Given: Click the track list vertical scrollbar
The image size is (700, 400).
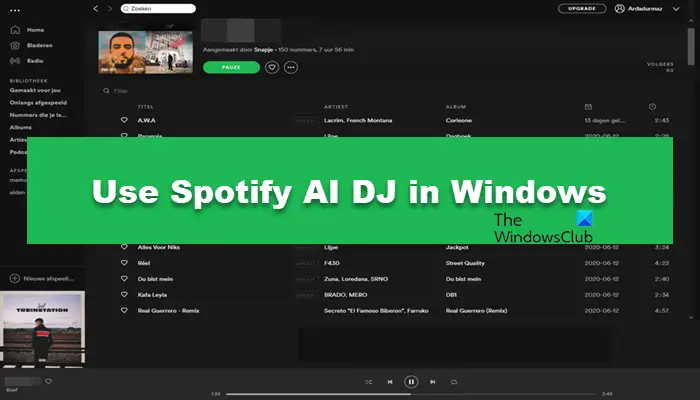Looking at the screenshot, I should point(691,47).
